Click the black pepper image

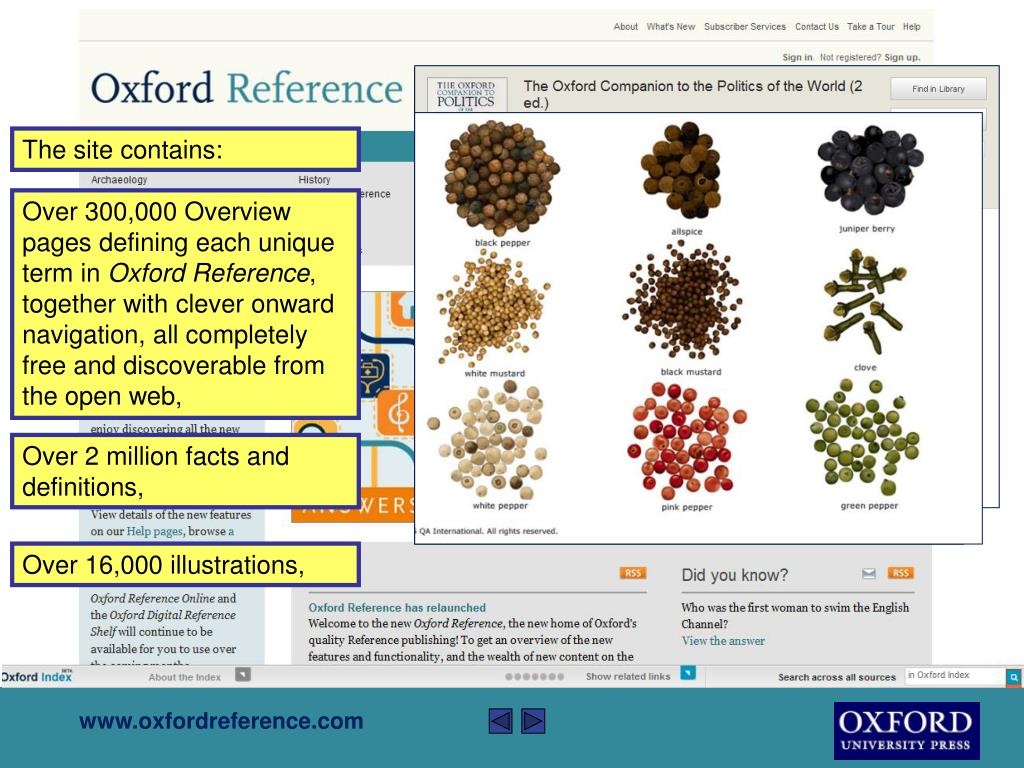(x=502, y=177)
